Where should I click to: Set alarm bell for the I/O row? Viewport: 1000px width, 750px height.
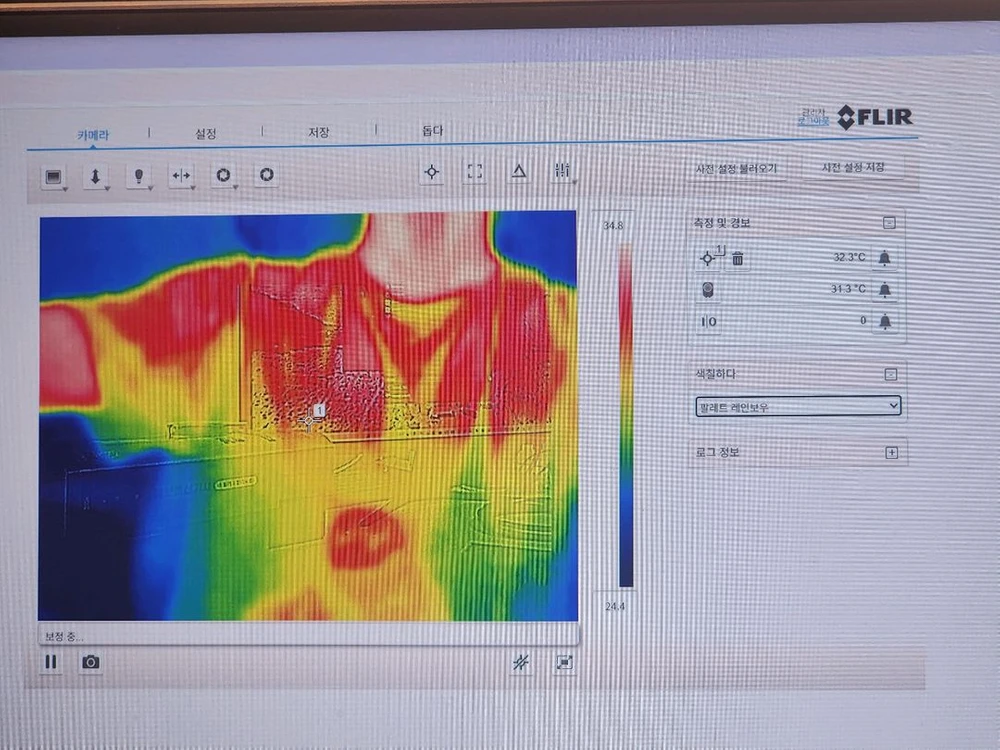tap(885, 321)
